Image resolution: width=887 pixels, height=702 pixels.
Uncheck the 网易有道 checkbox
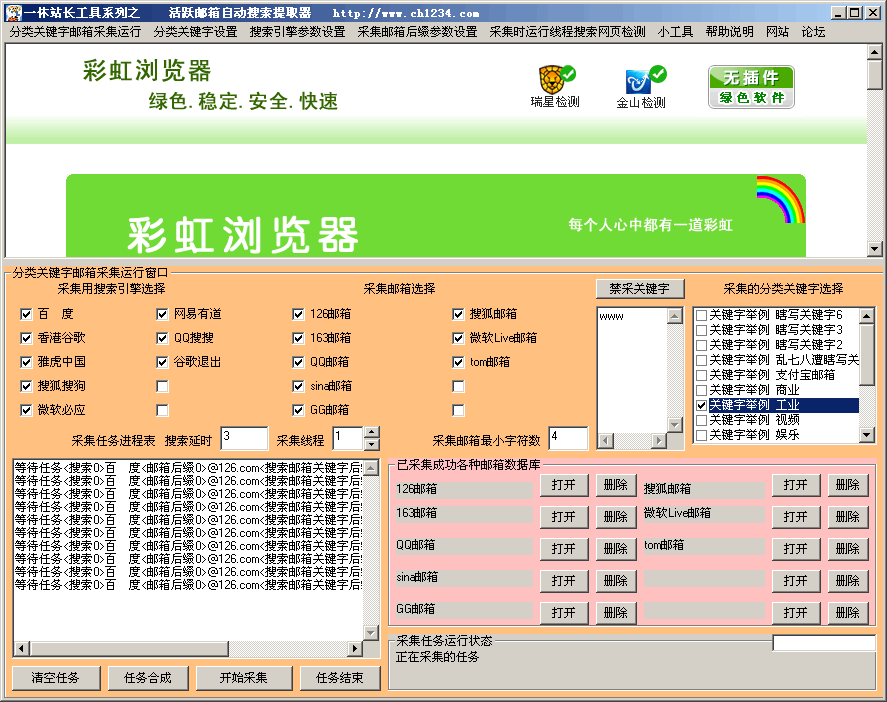162,314
